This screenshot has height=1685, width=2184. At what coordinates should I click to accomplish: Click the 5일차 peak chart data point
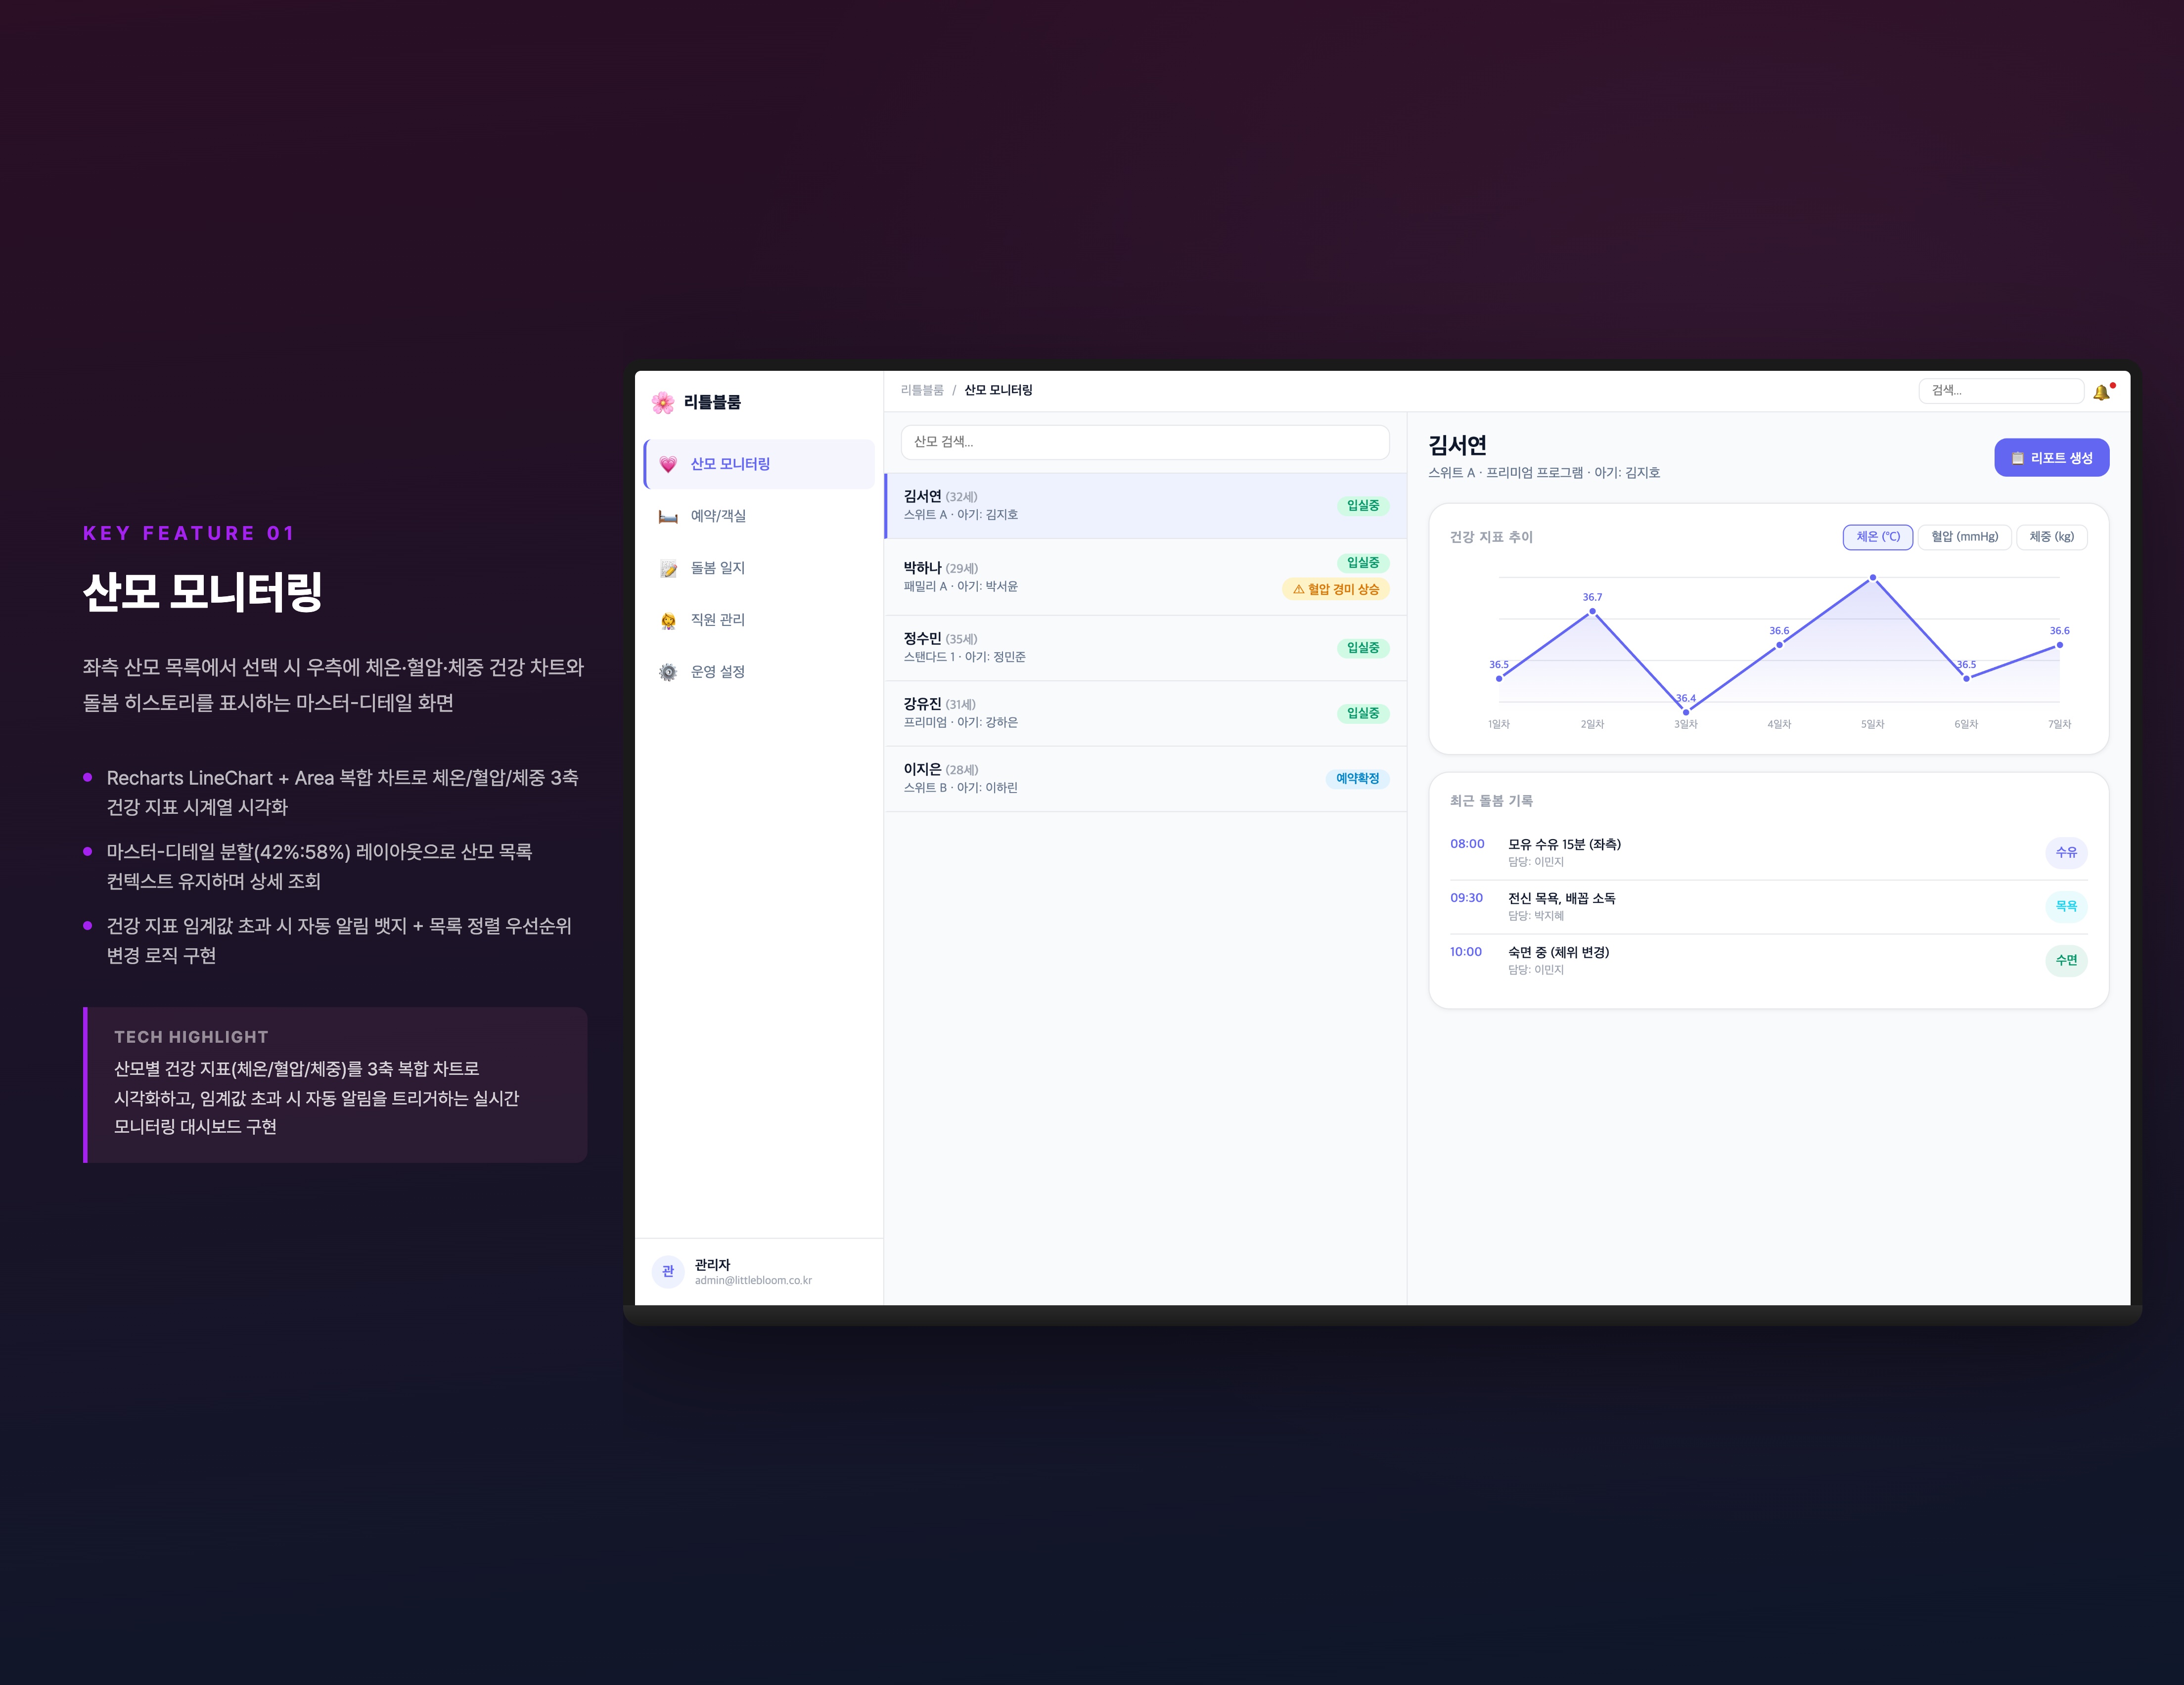(x=1872, y=578)
